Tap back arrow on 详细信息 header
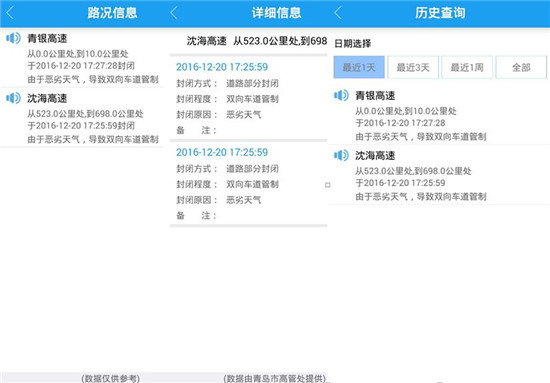The width and height of the screenshot is (550, 383). [x=174, y=13]
